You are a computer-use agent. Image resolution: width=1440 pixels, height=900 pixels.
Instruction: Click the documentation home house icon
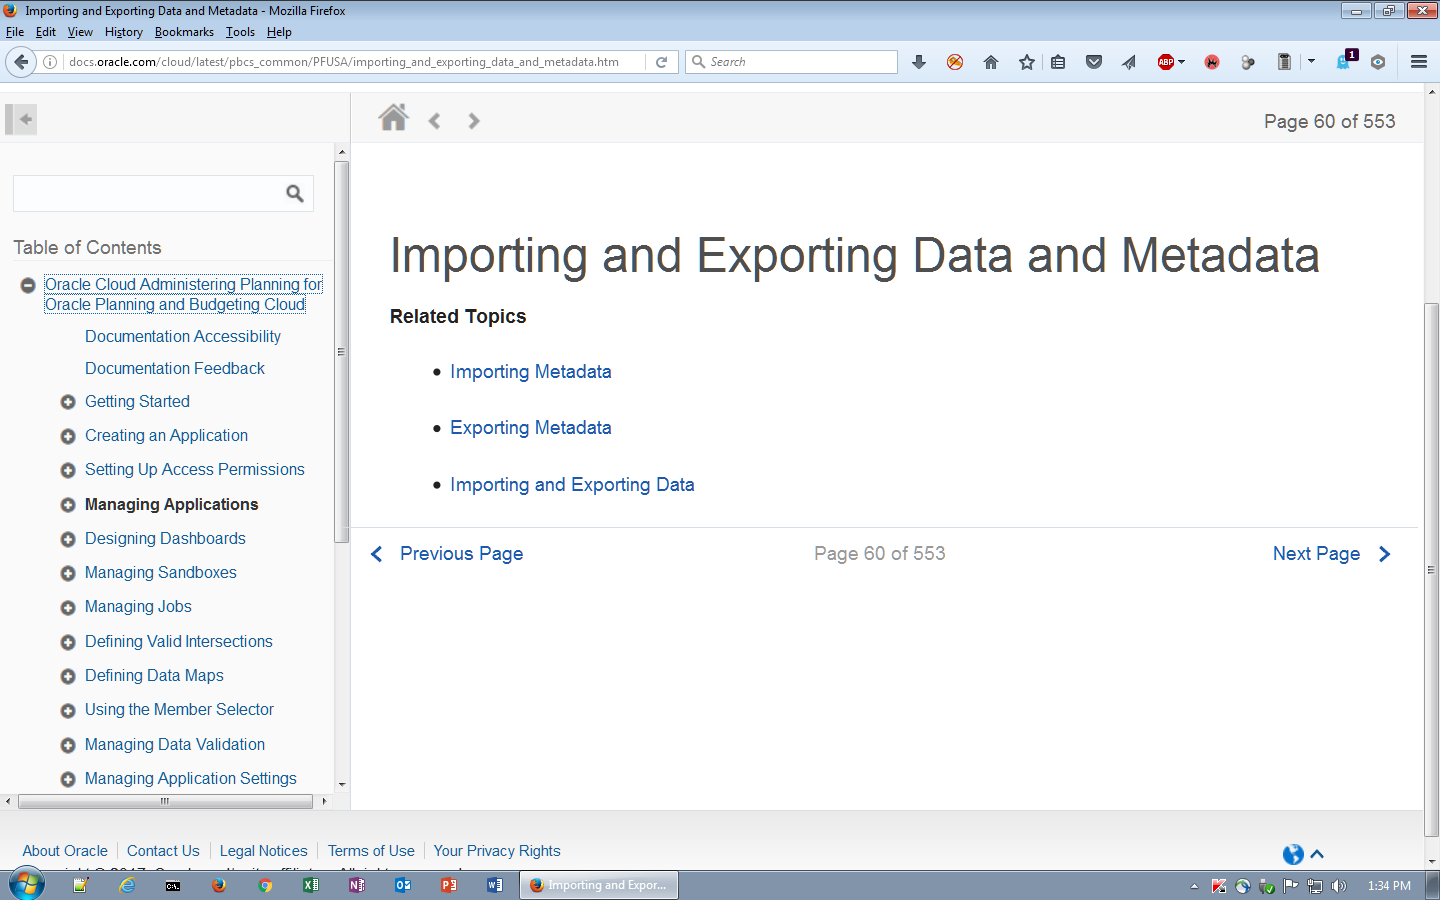click(393, 118)
